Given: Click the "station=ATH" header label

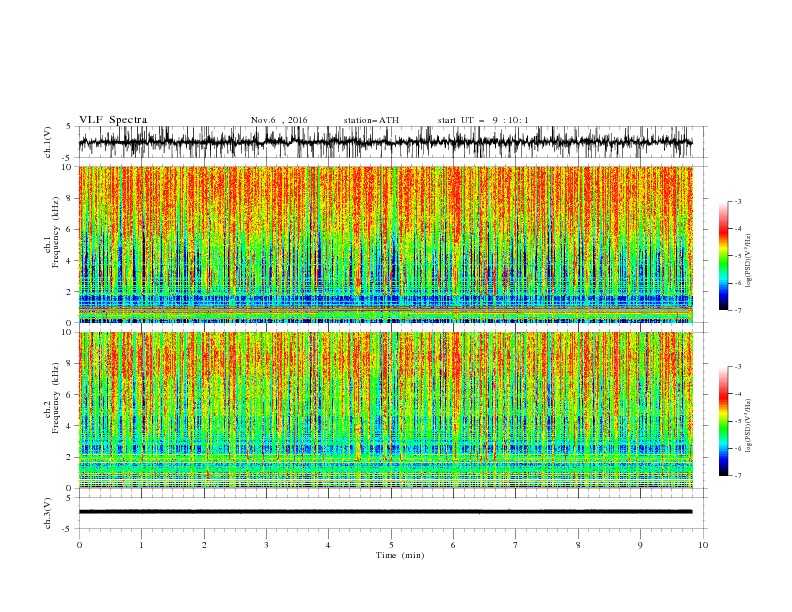Looking at the screenshot, I should (x=371, y=120).
